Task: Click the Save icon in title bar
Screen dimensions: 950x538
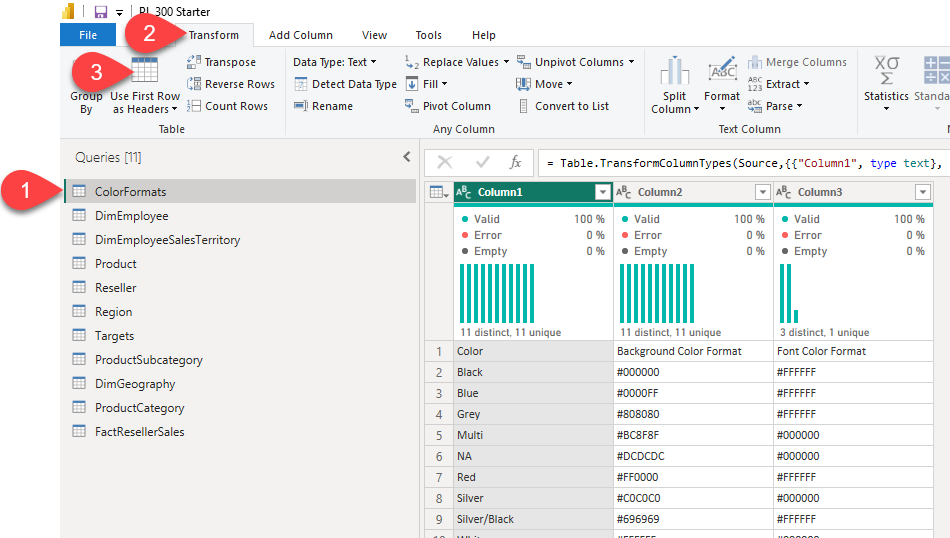Action: click(x=100, y=11)
